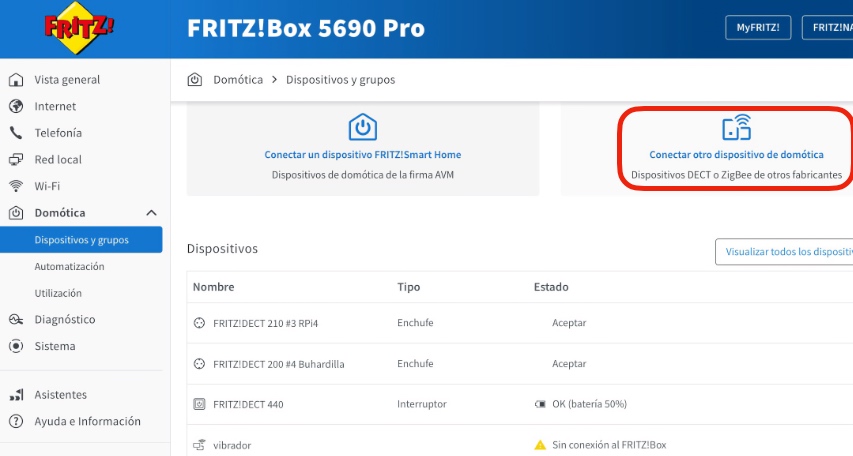Select device name vibrador

(232, 445)
